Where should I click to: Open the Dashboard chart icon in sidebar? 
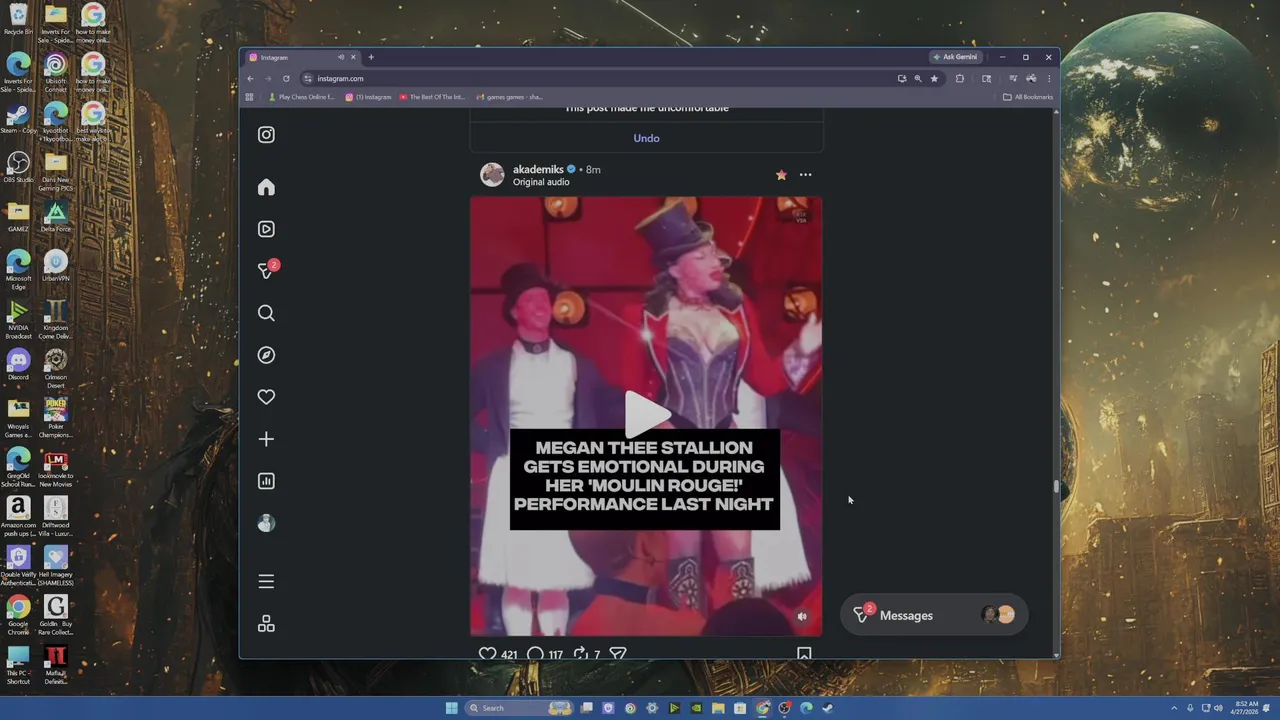(266, 481)
